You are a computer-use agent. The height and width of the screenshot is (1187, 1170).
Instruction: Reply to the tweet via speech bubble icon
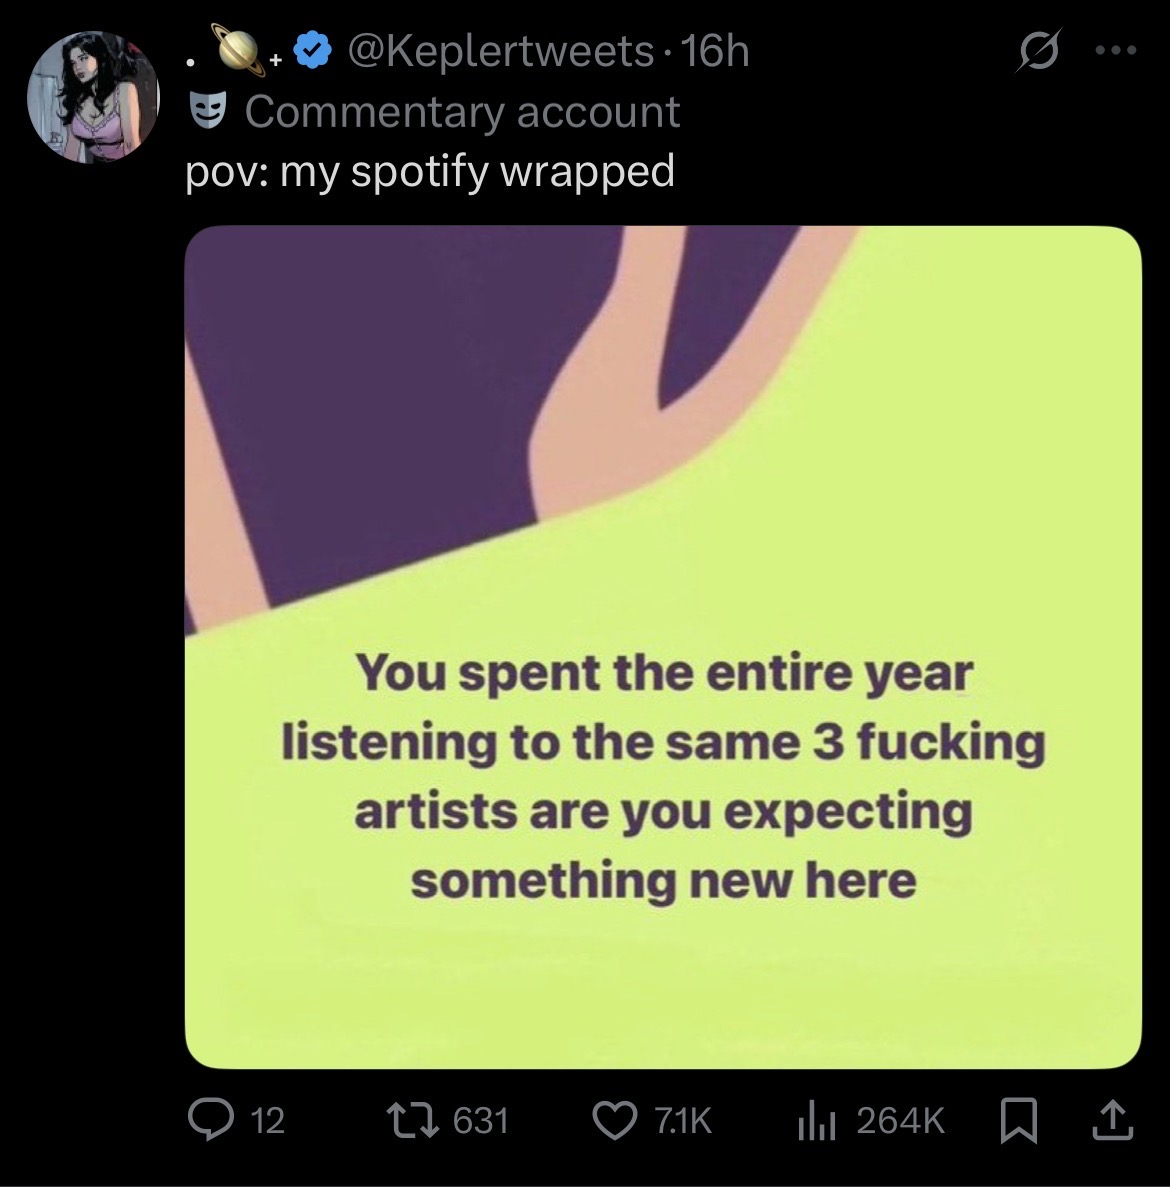tap(209, 1120)
